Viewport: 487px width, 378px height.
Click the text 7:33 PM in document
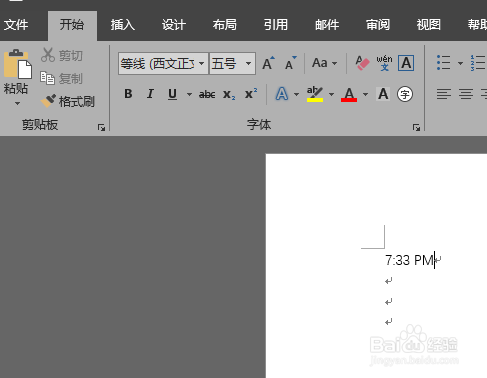tap(409, 260)
